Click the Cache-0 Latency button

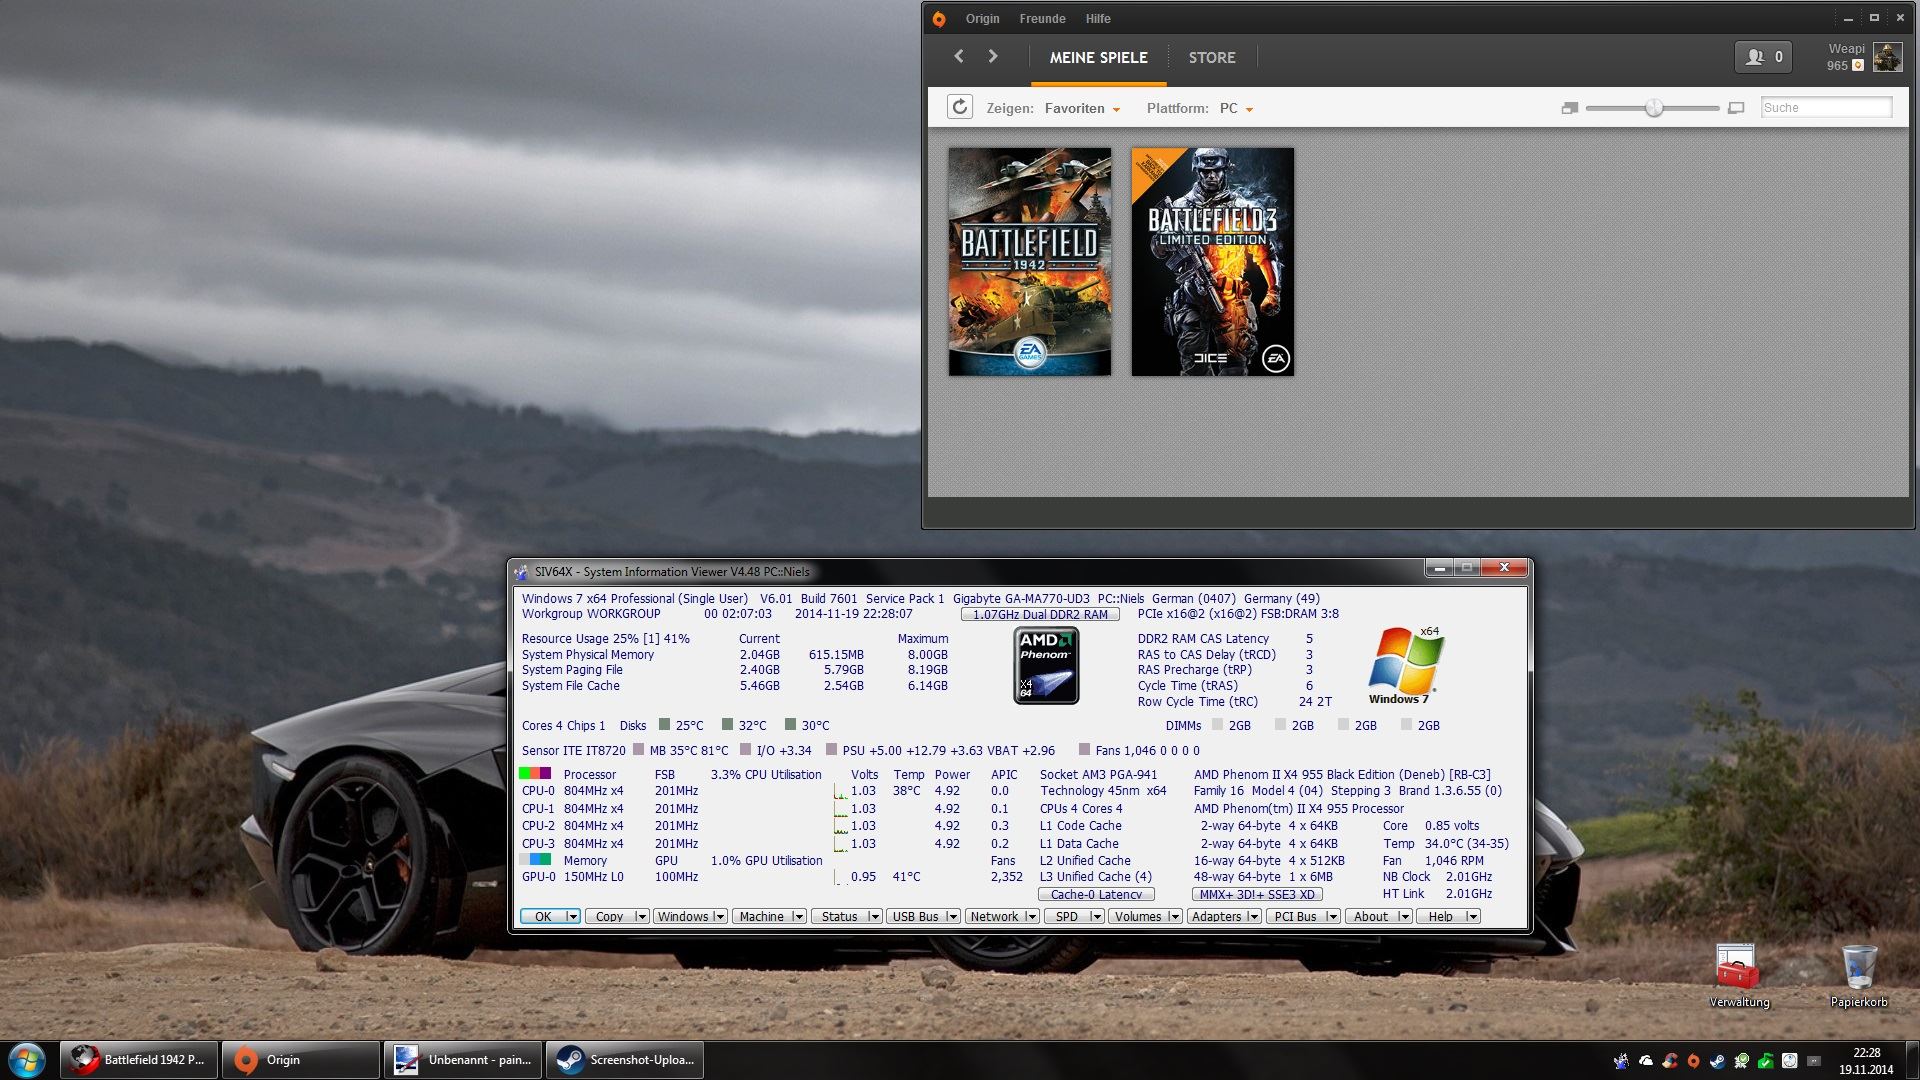[1096, 894]
